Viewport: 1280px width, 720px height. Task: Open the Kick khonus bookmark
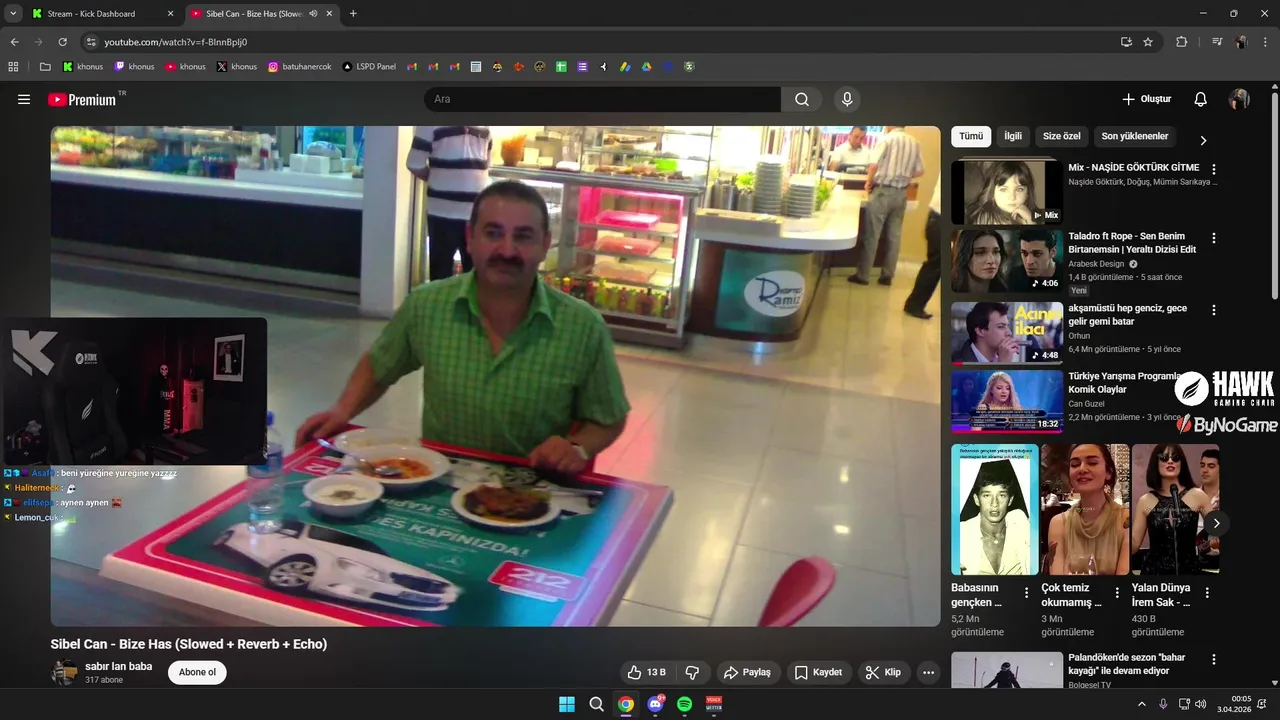[83, 67]
